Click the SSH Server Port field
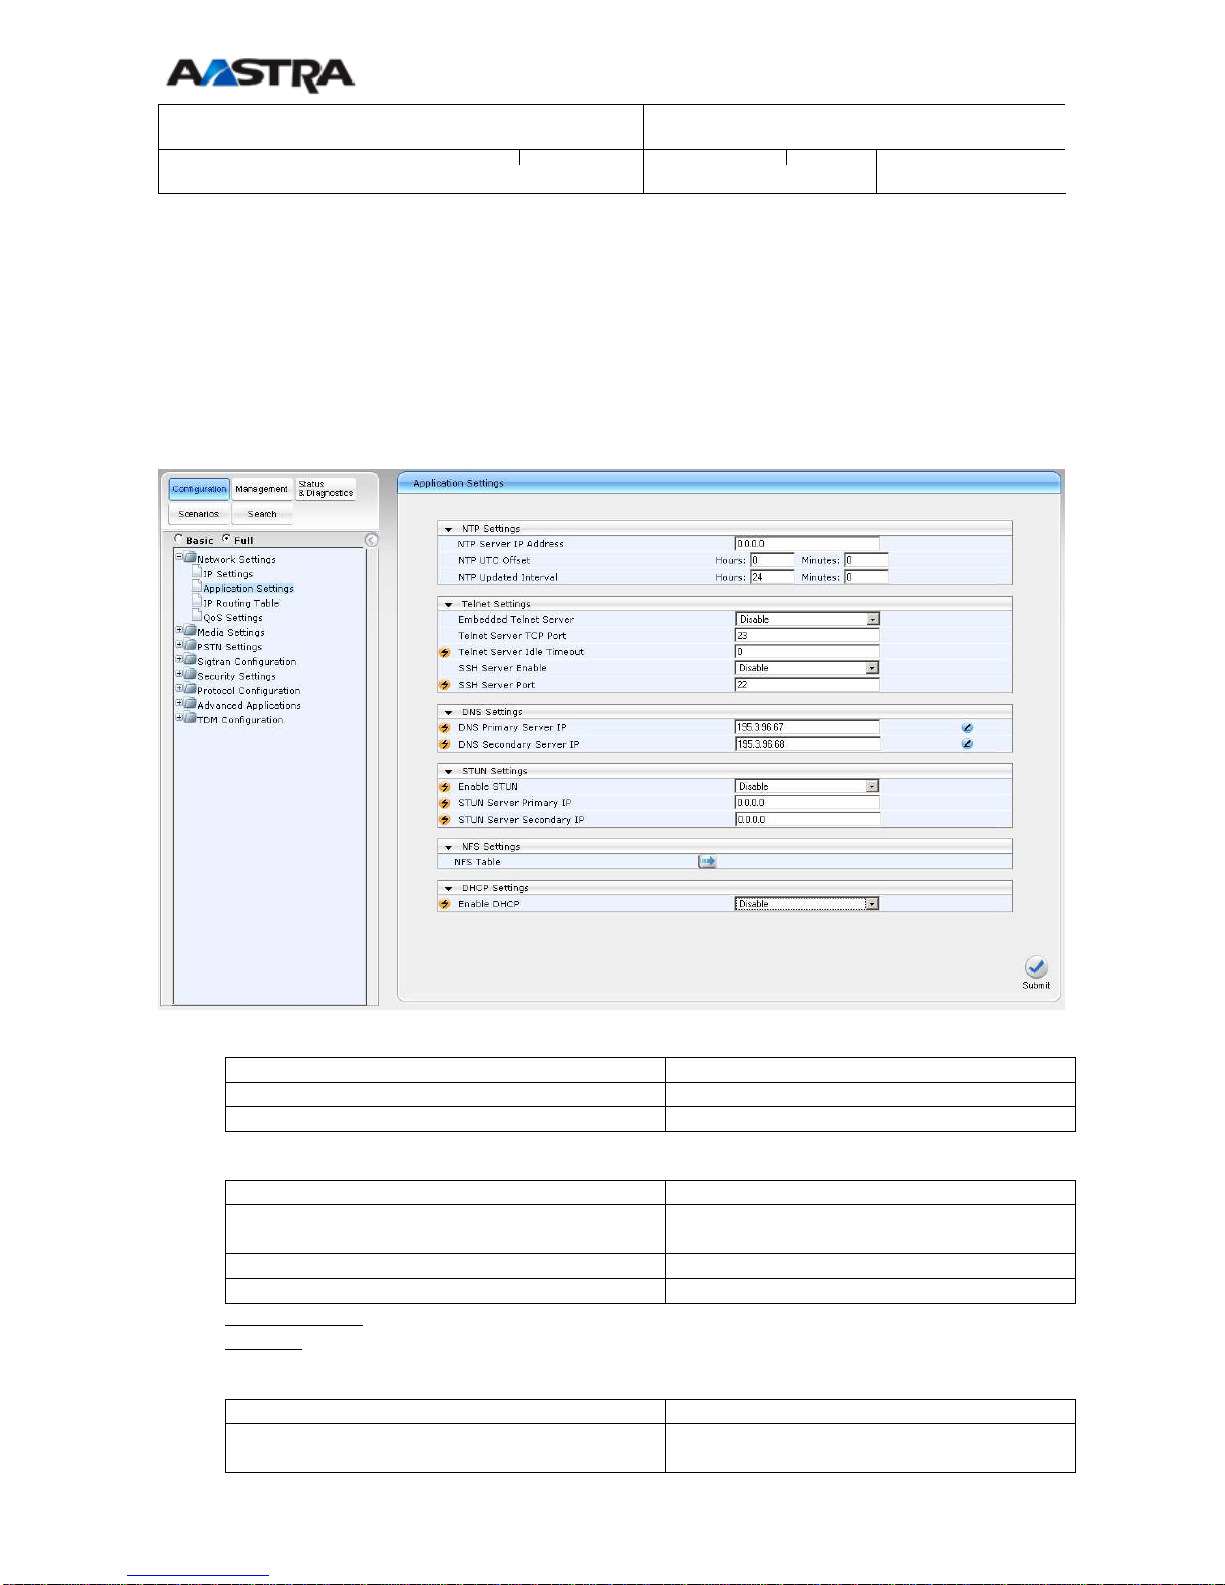Viewport: 1225px width, 1585px height. (807, 685)
